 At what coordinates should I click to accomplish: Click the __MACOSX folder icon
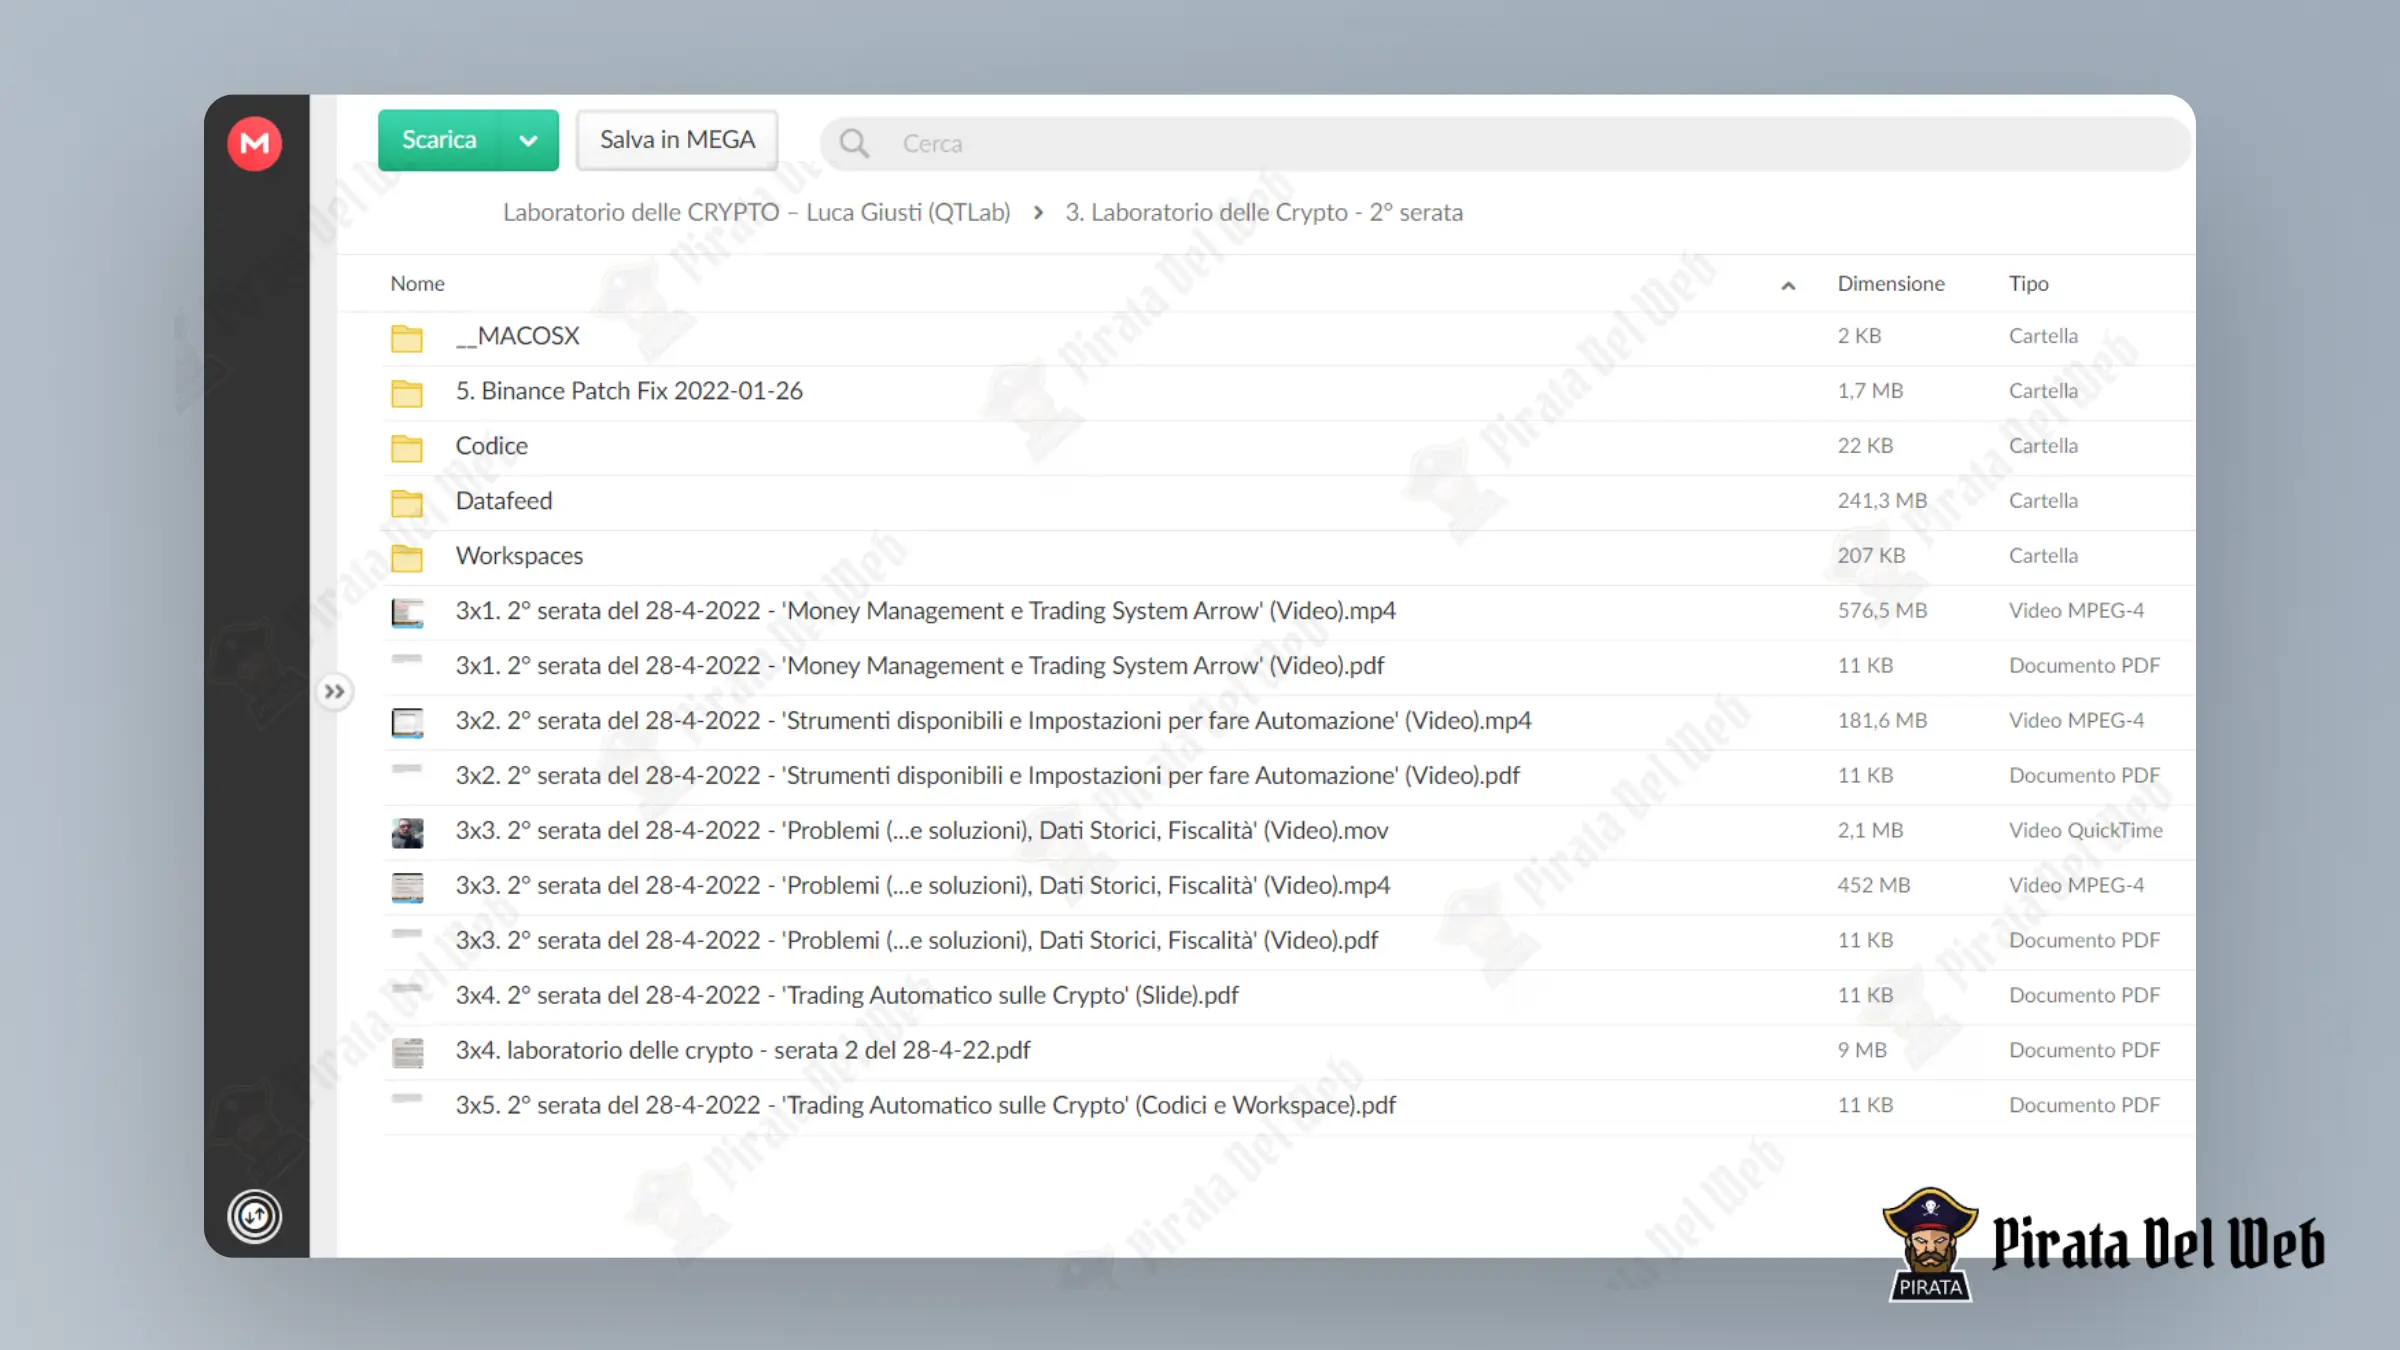click(x=406, y=338)
